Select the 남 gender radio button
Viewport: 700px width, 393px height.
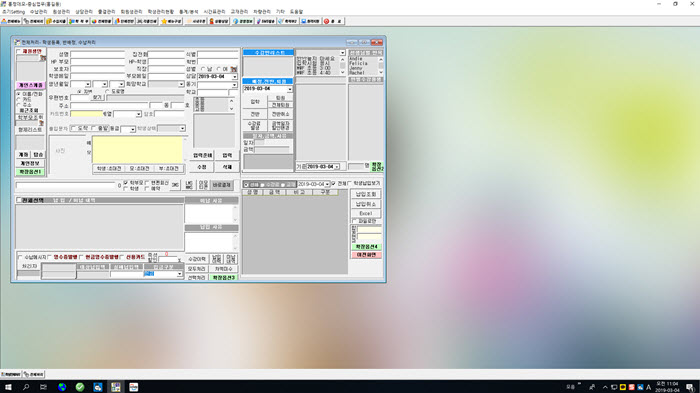pyautogui.click(x=204, y=69)
